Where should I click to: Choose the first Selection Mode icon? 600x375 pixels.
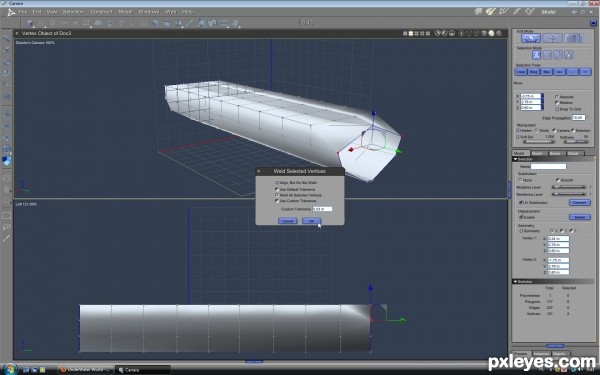click(536, 55)
